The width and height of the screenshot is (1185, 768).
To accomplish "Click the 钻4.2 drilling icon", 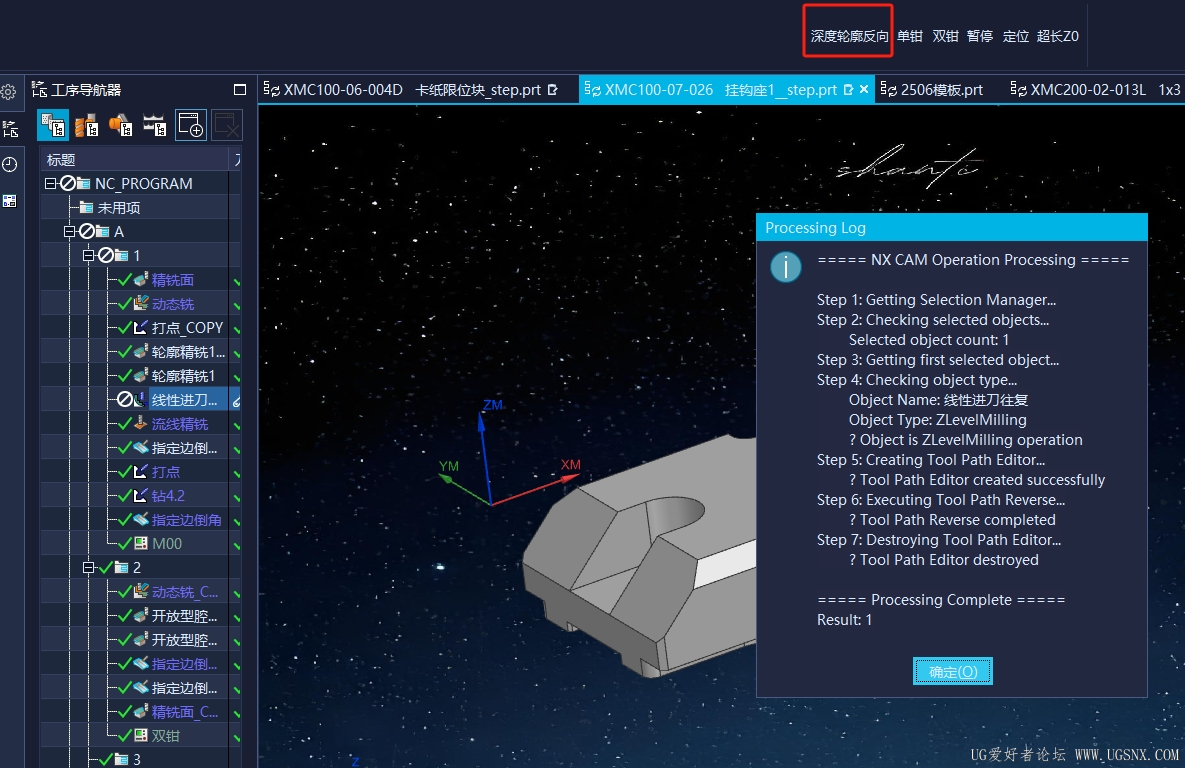I will [141, 495].
